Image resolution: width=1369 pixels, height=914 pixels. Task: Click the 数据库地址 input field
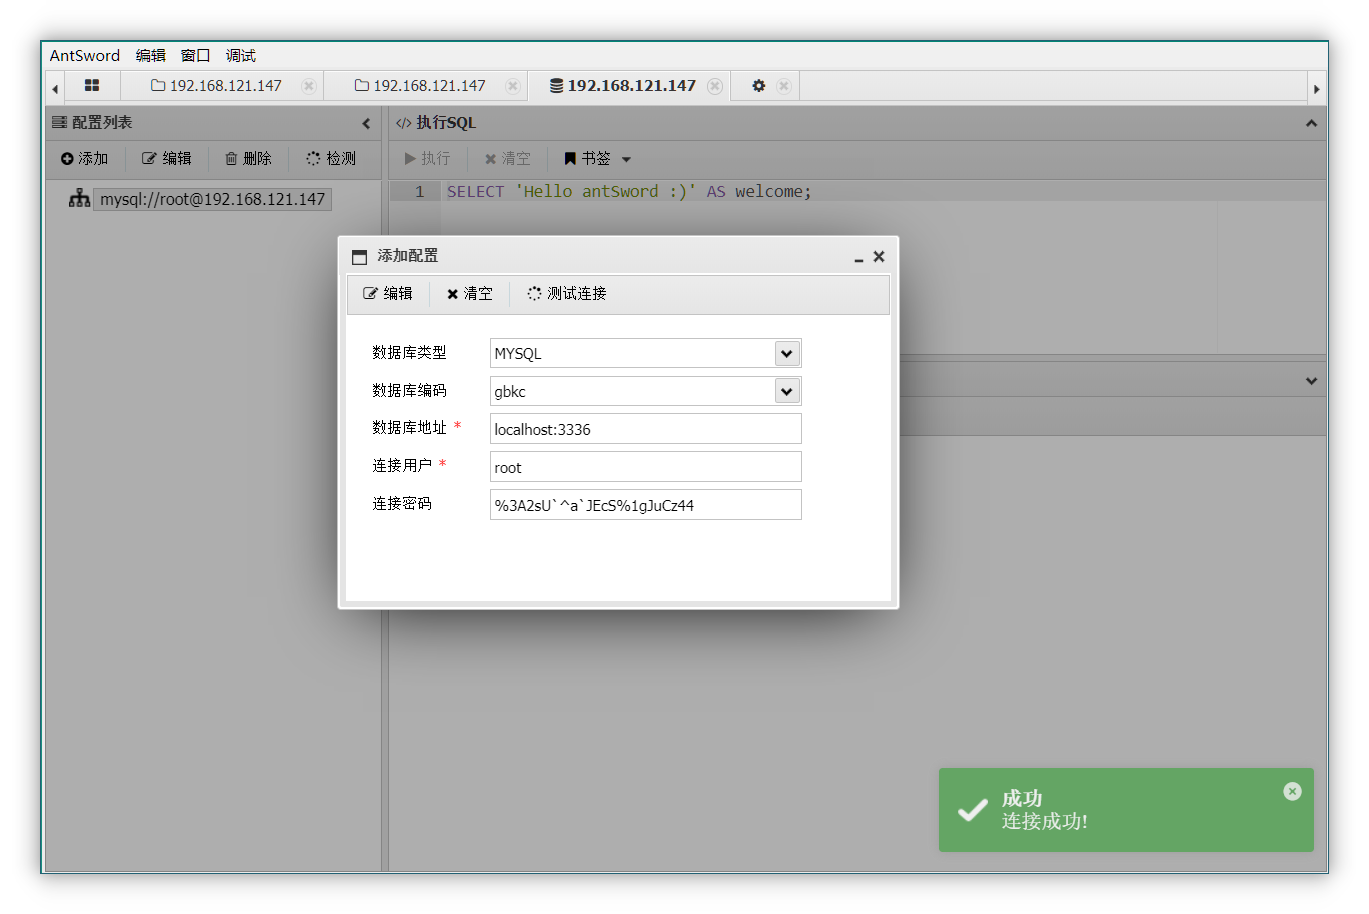point(646,429)
